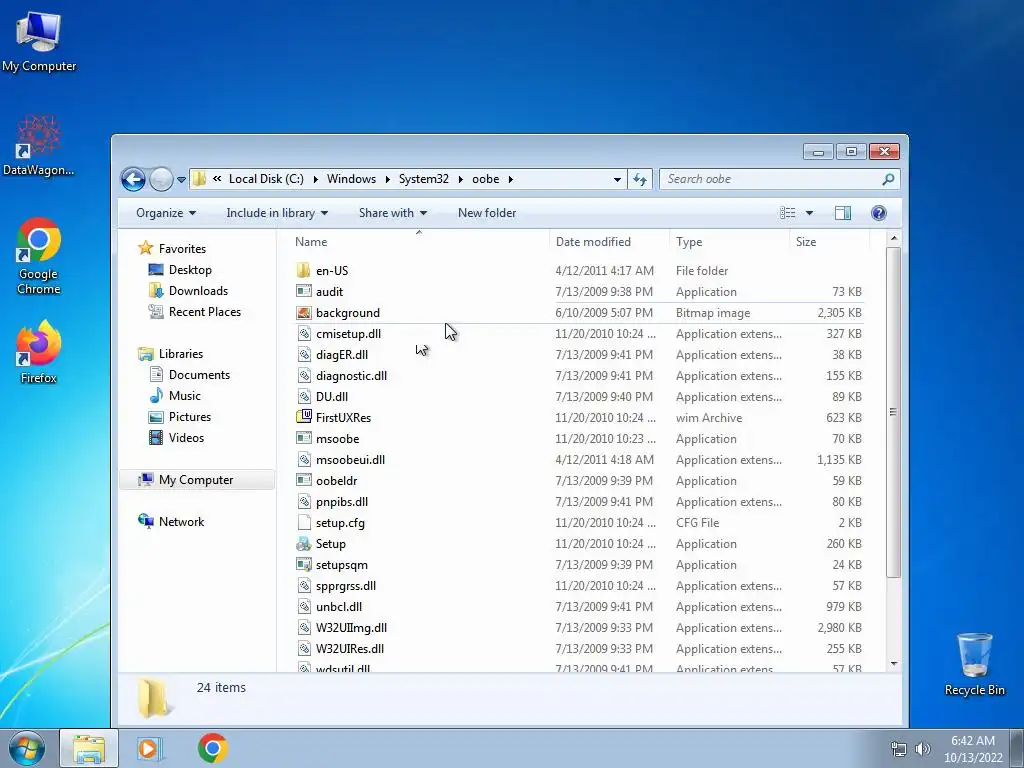Viewport: 1024px width, 768px height.
Task: Click the search magnifier icon
Action: pyautogui.click(x=888, y=179)
